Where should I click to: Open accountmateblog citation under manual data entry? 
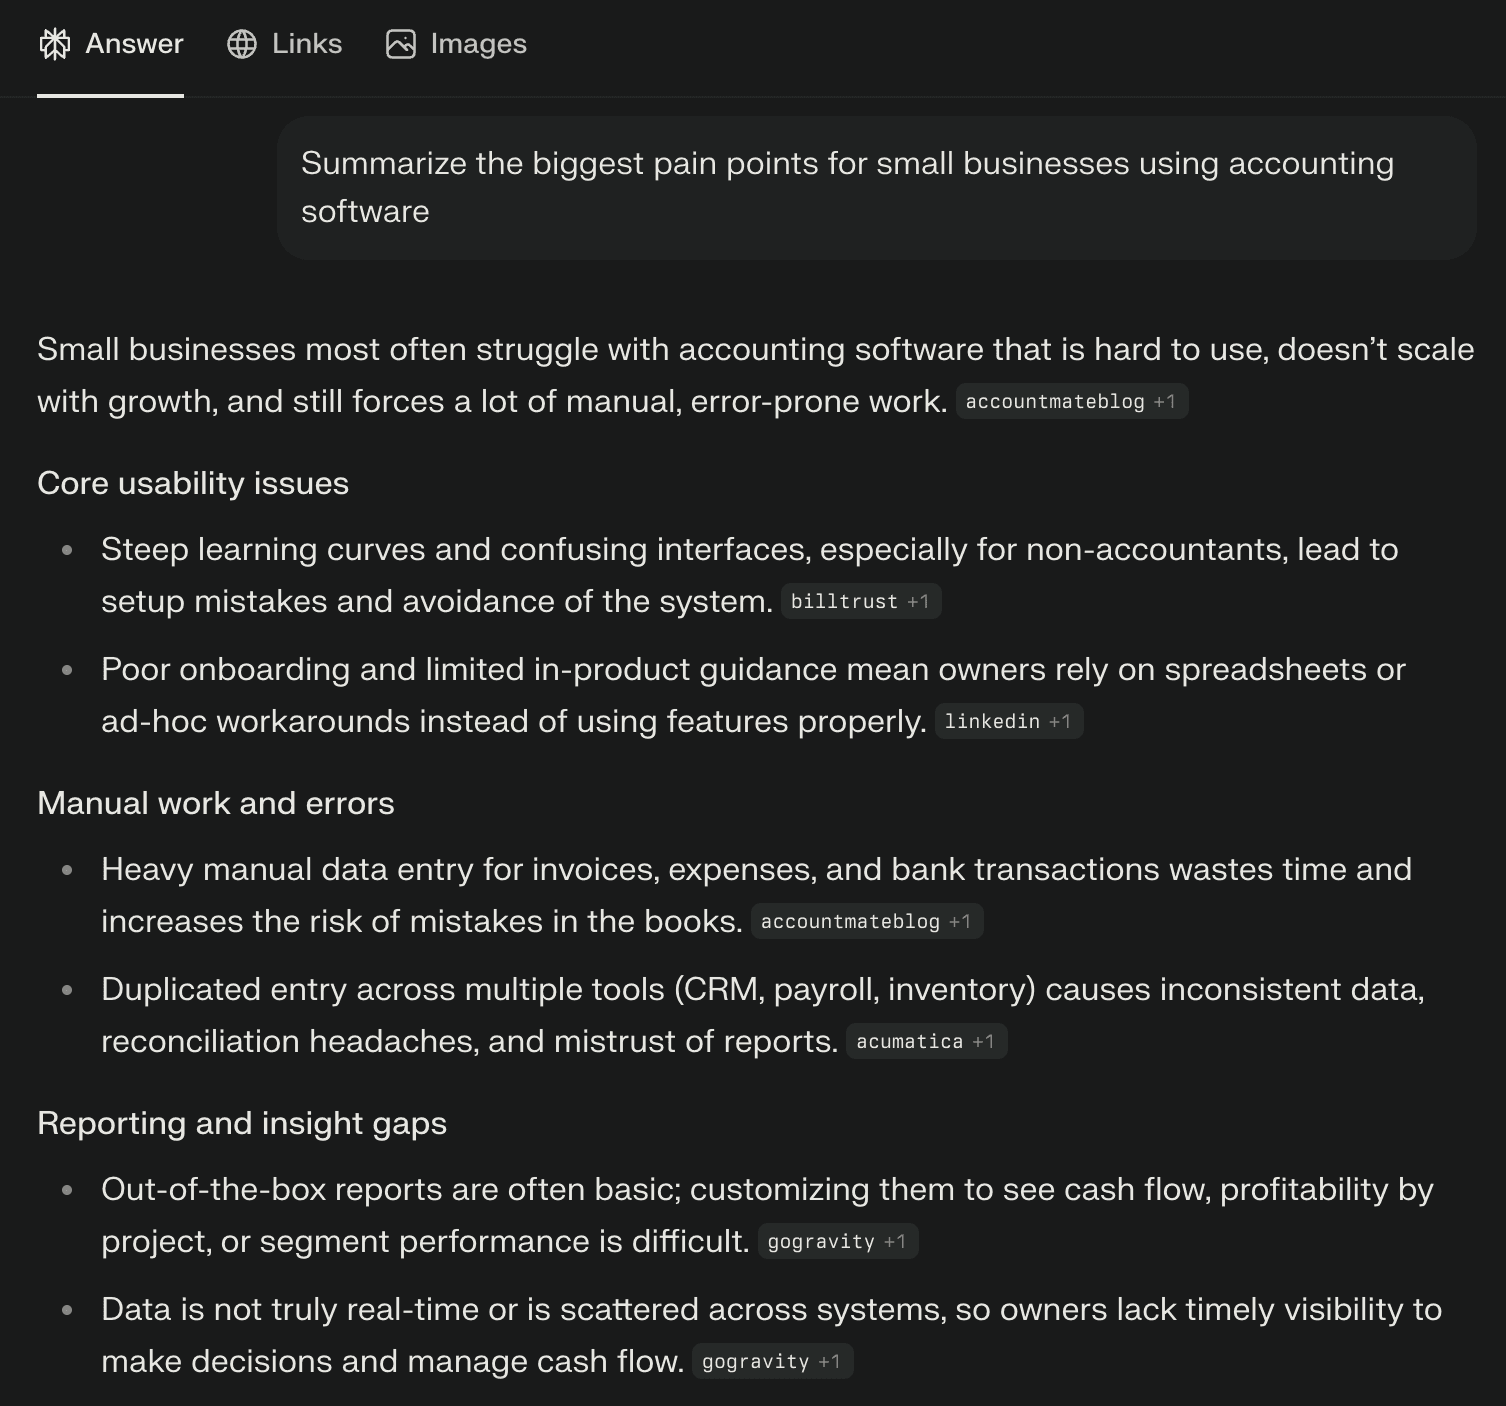point(866,922)
